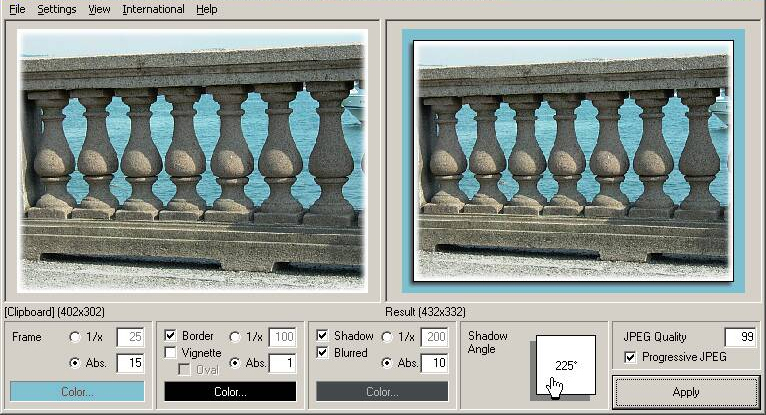Click the Shadow 1/x field showing 200

[434, 337]
